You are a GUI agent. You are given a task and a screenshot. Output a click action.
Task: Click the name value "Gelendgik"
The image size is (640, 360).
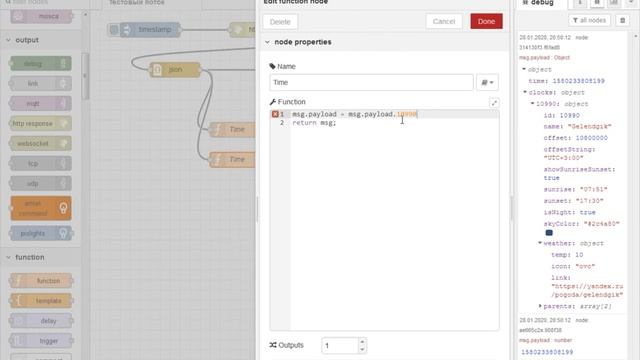pyautogui.click(x=589, y=127)
